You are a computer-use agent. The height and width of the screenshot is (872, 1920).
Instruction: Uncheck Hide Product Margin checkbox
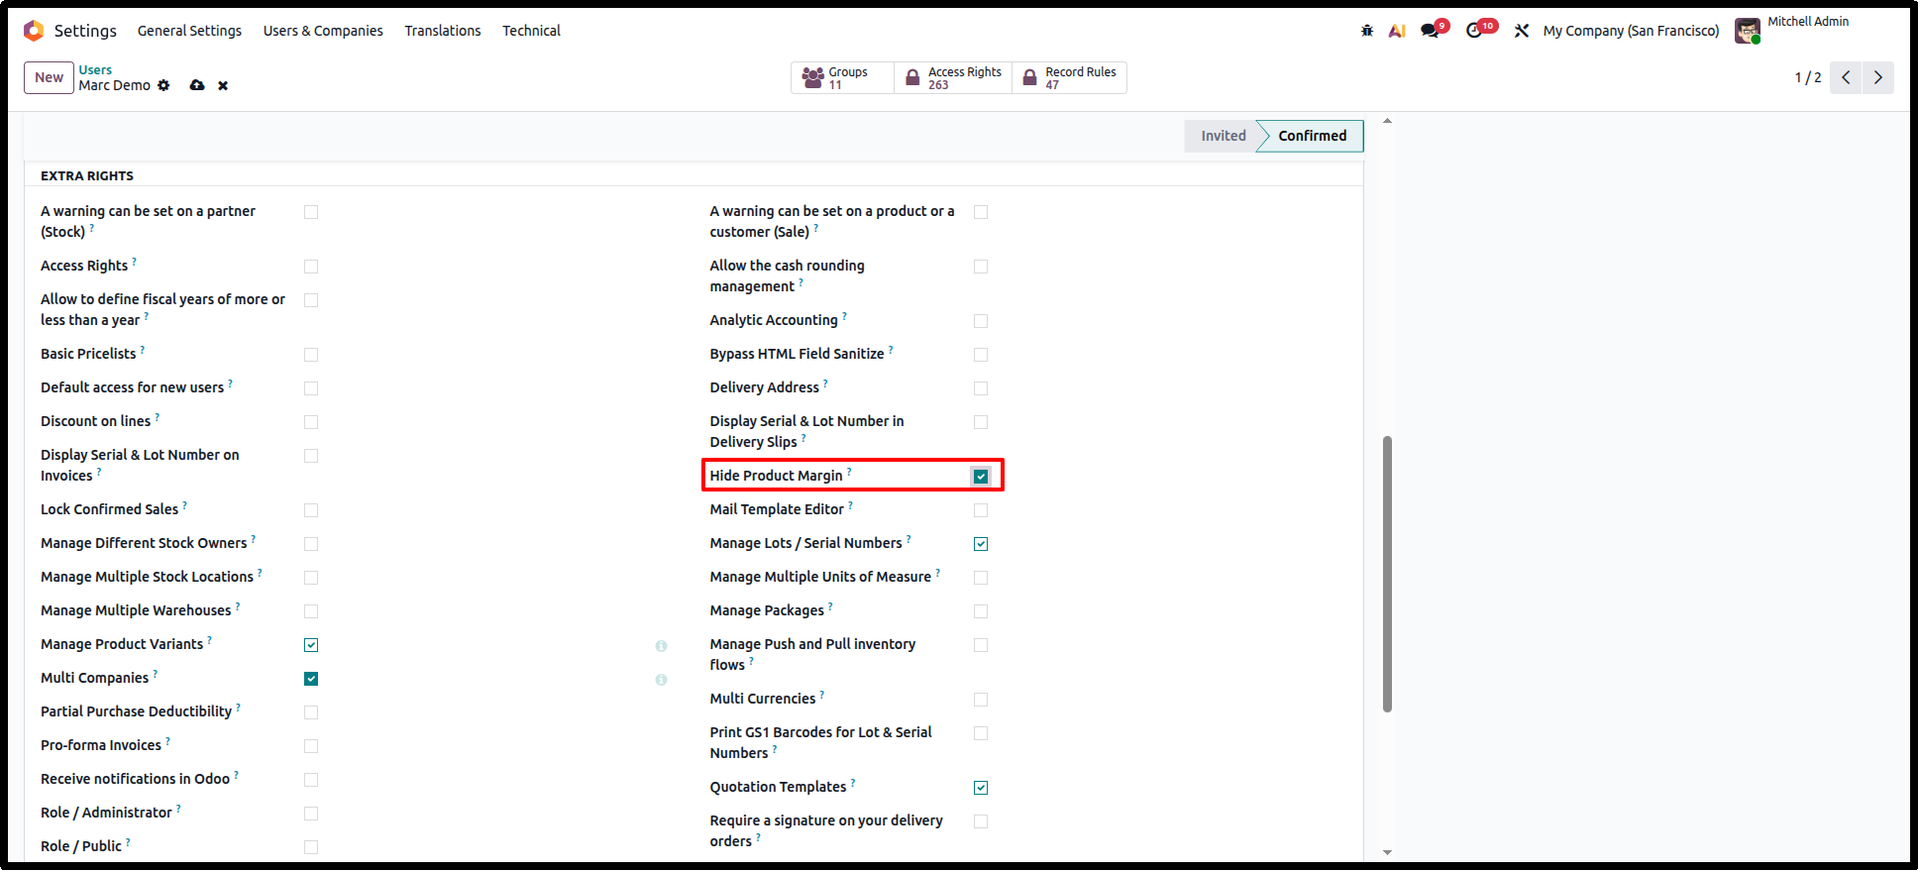tap(981, 477)
